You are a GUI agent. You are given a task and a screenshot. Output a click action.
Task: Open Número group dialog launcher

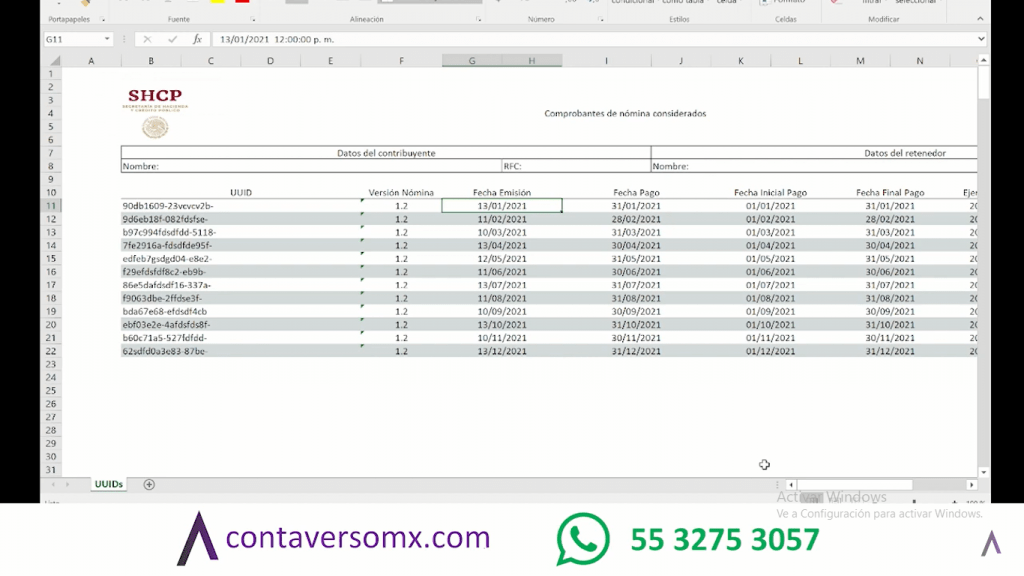tap(601, 20)
